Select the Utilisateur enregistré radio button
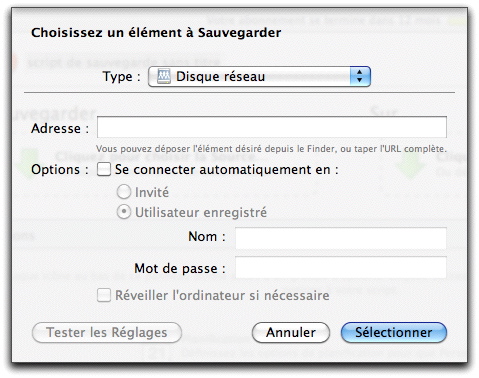This screenshot has width=479, height=378. pyautogui.click(x=124, y=212)
